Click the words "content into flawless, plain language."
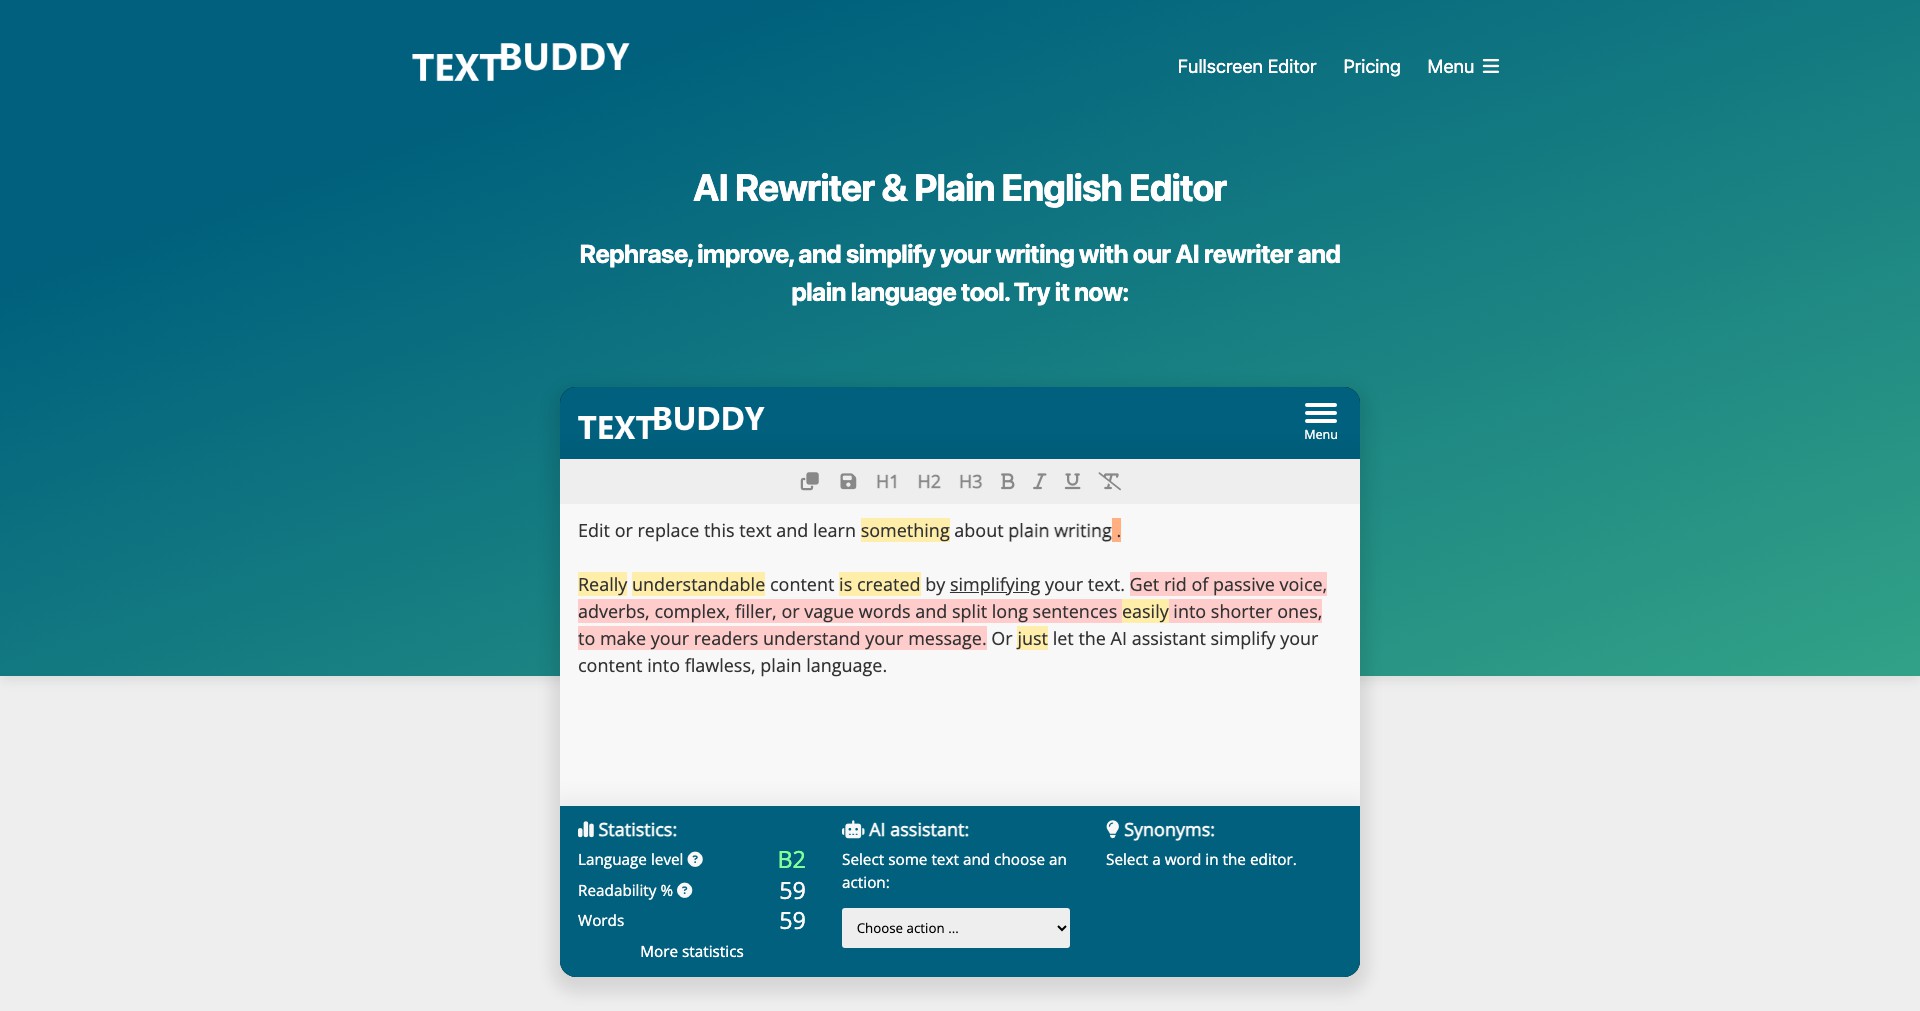The image size is (1920, 1011). (732, 666)
